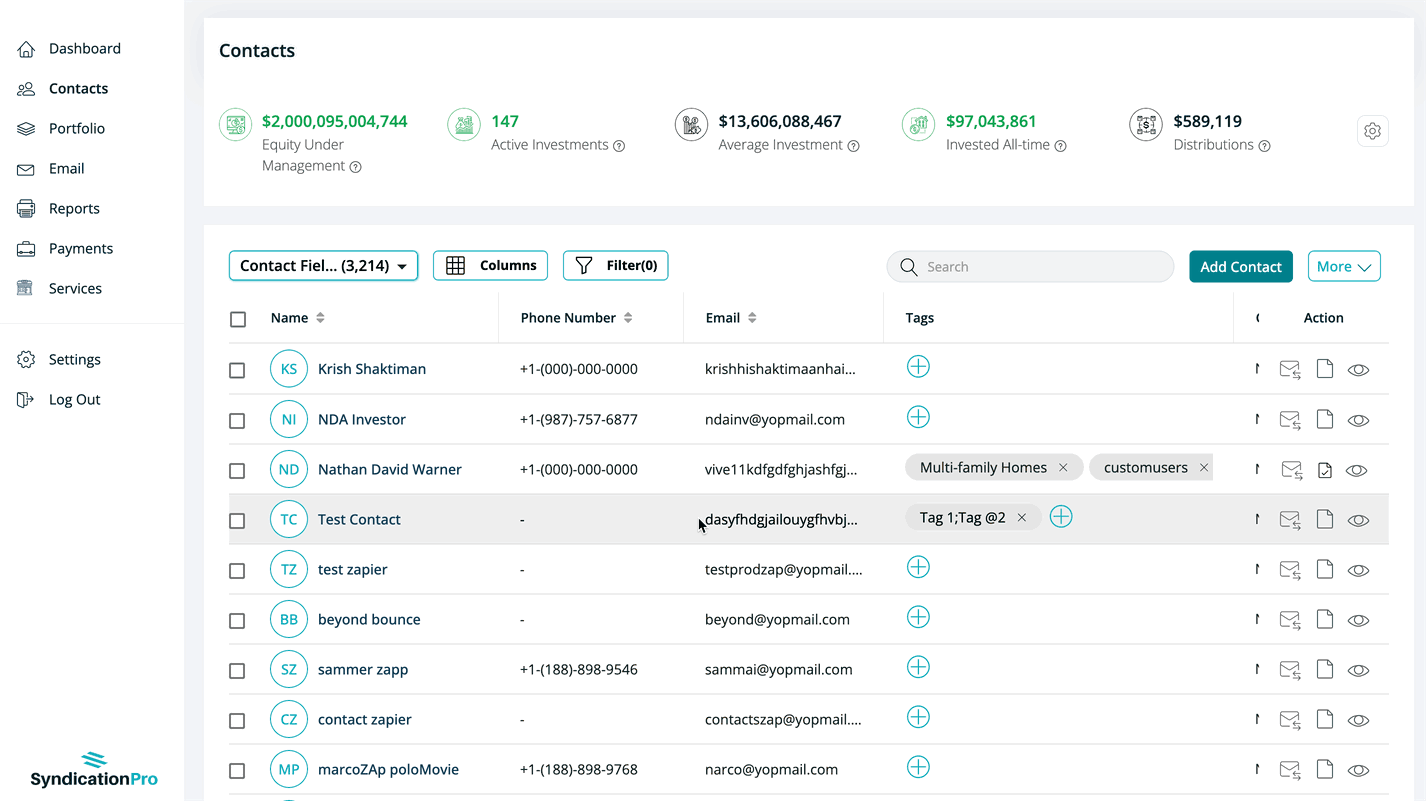This screenshot has width=1426, height=801.
Task: Click envelope icon in marcoZAp poloMovie row
Action: click(x=1290, y=770)
